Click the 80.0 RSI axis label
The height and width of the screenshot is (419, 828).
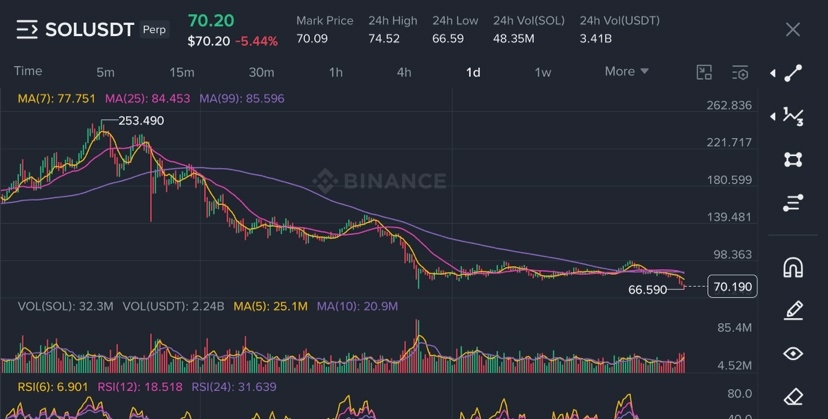[740, 394]
